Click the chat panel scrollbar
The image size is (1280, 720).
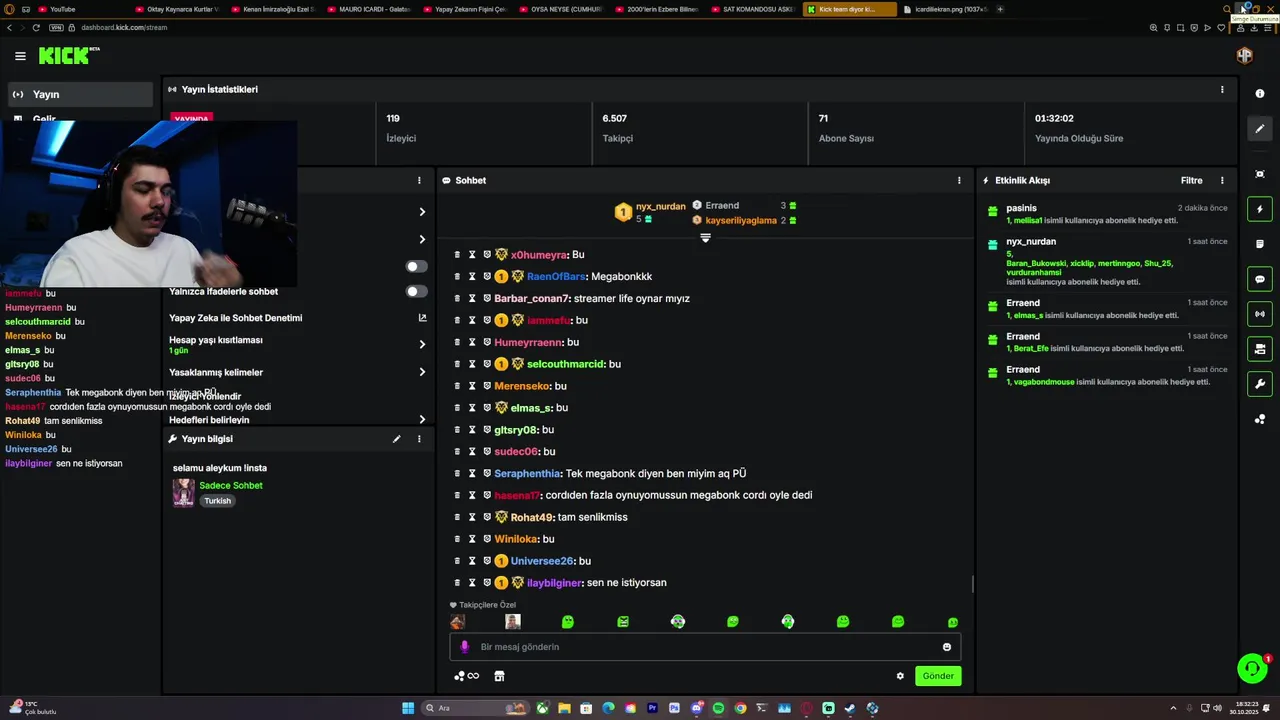973,584
